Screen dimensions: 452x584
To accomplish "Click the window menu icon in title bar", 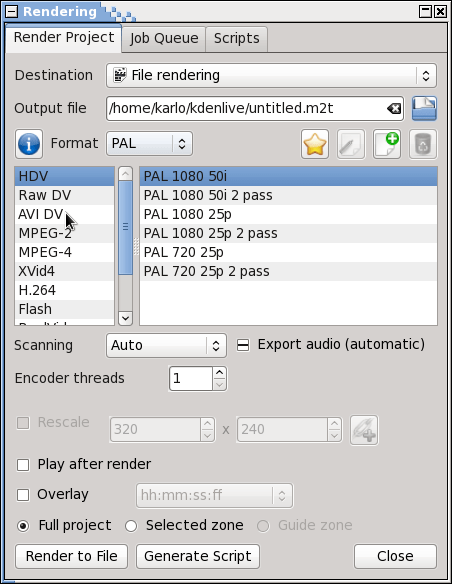I will pos(11,12).
